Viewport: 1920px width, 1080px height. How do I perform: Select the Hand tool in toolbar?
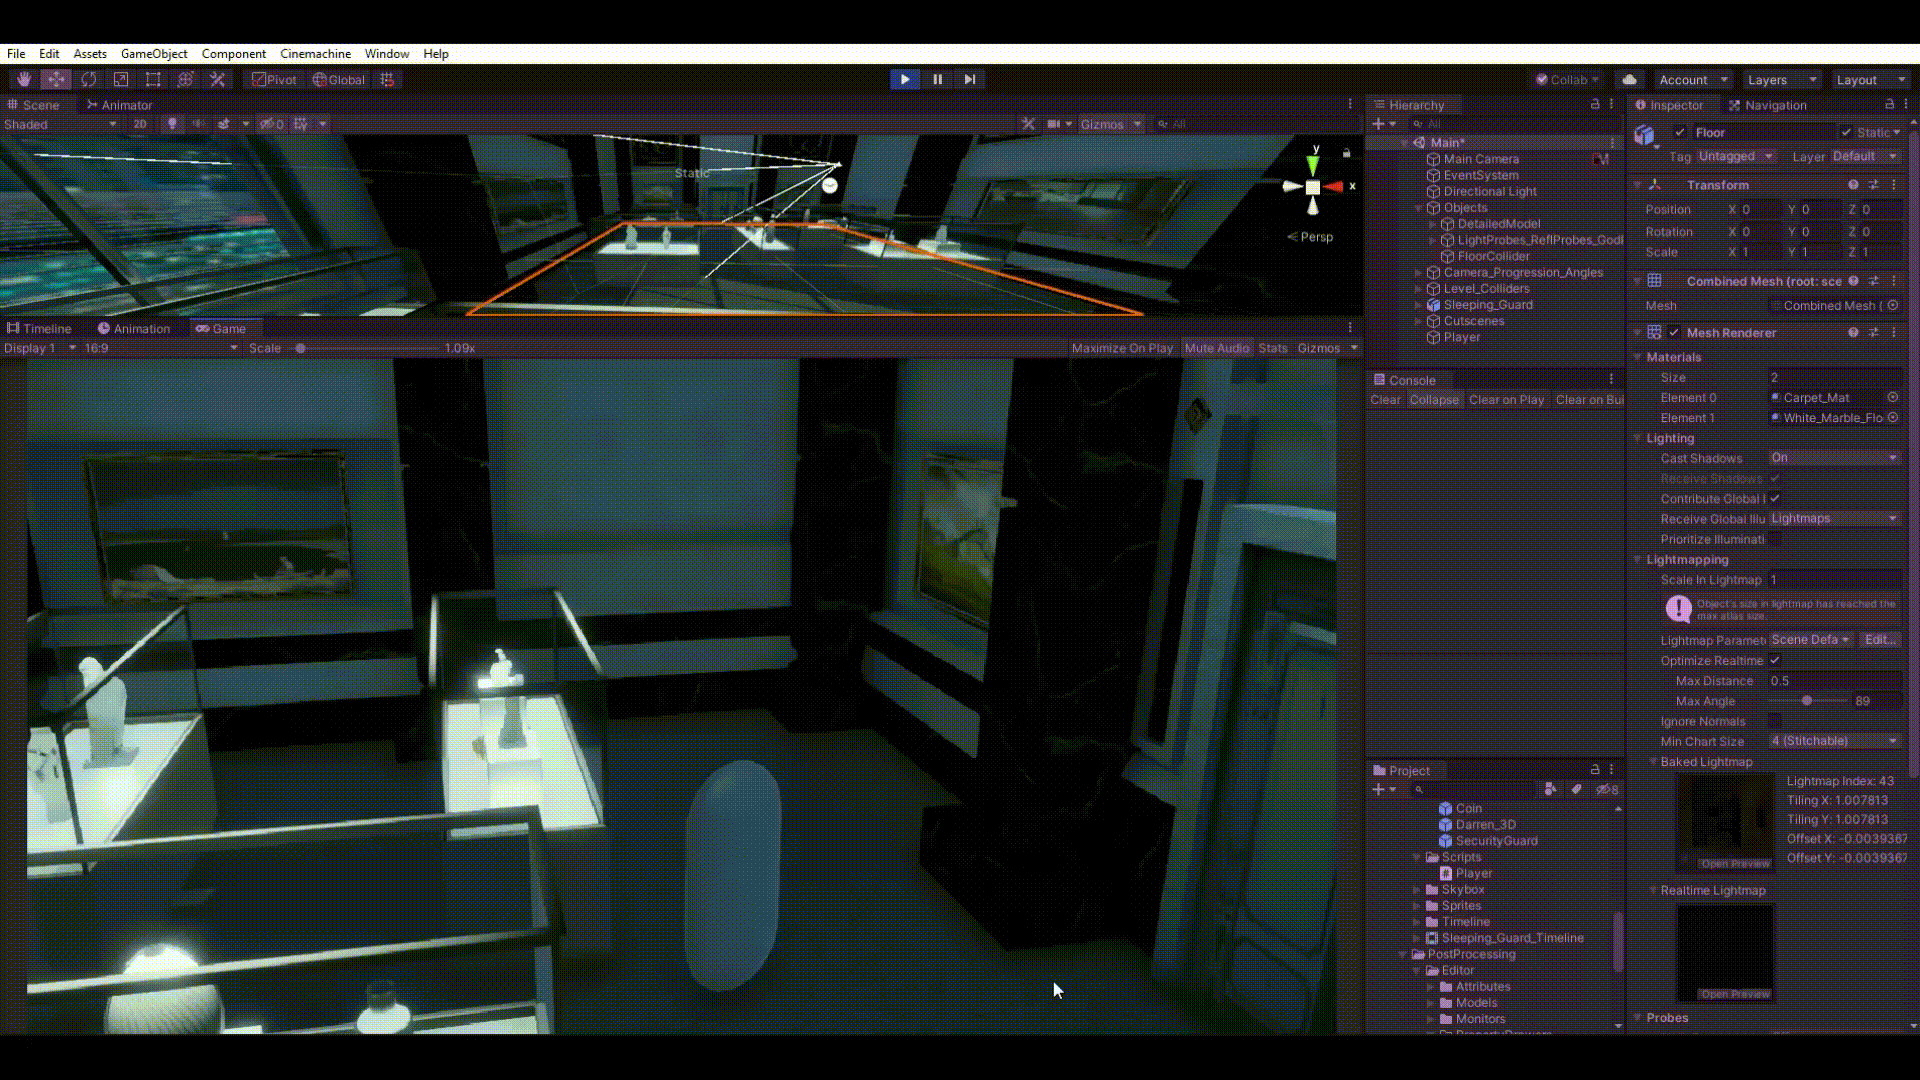24,80
